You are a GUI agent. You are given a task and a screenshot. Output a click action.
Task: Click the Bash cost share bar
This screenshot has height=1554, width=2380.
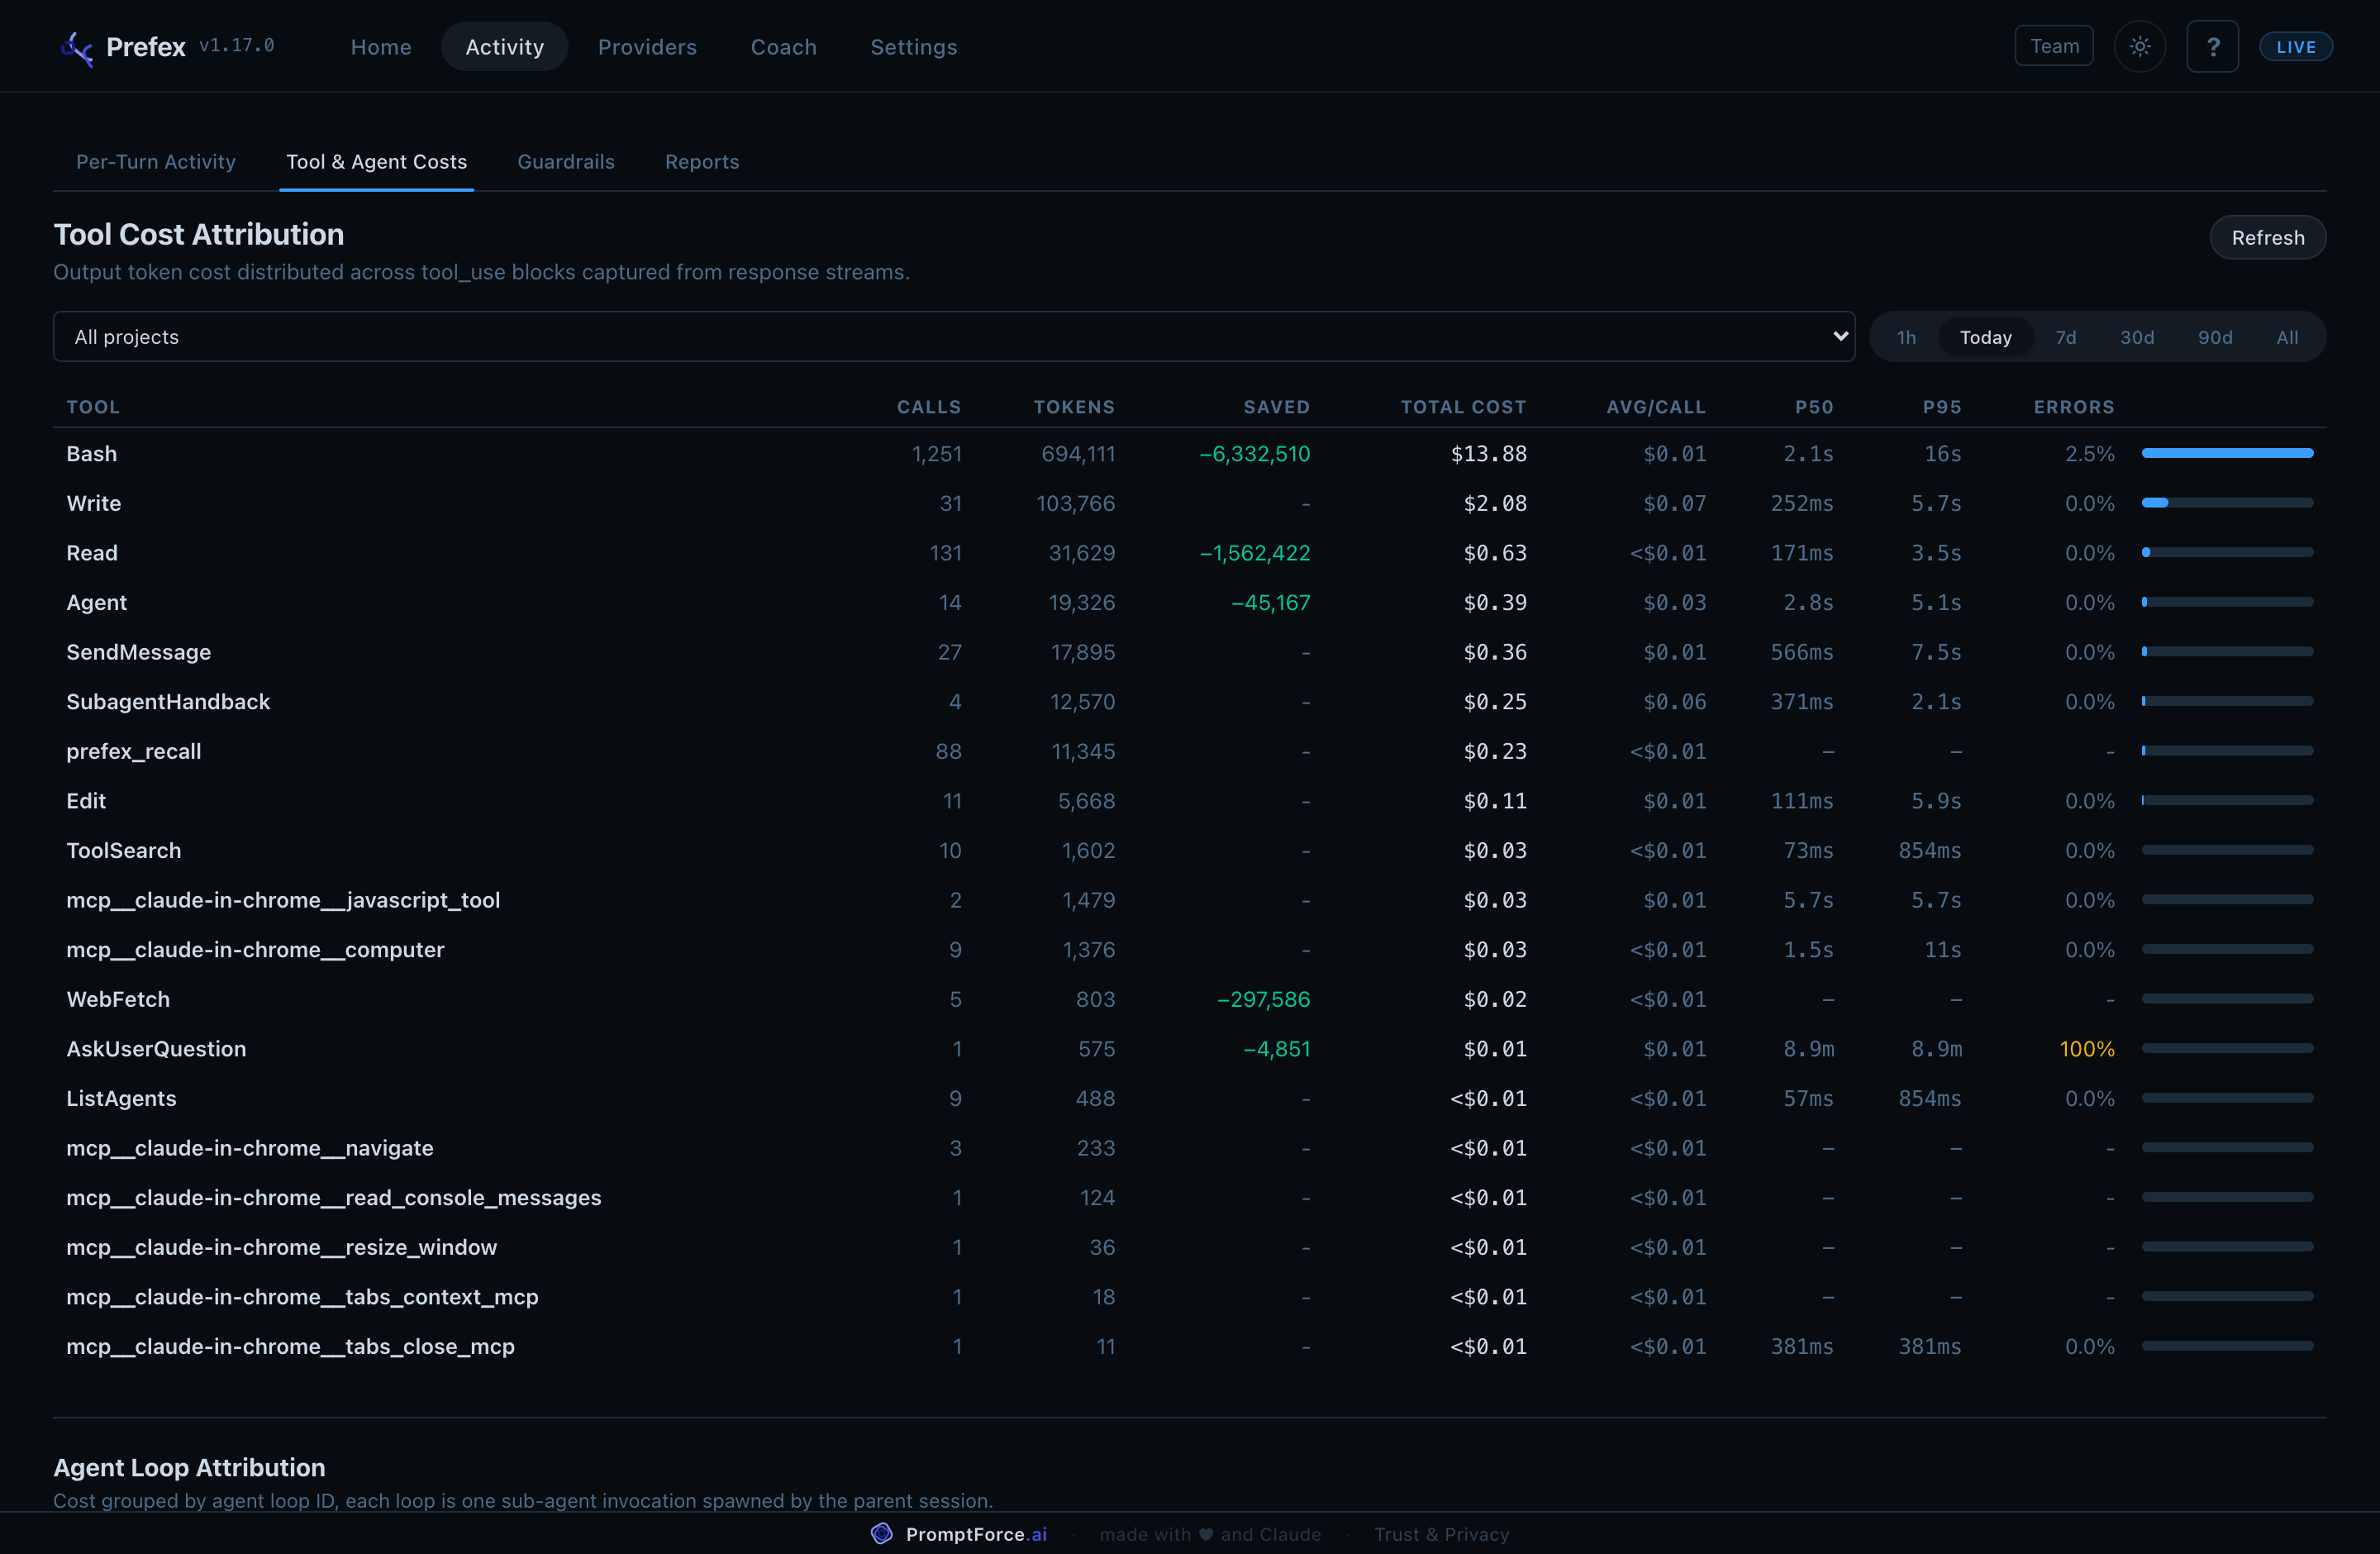[x=2226, y=454]
